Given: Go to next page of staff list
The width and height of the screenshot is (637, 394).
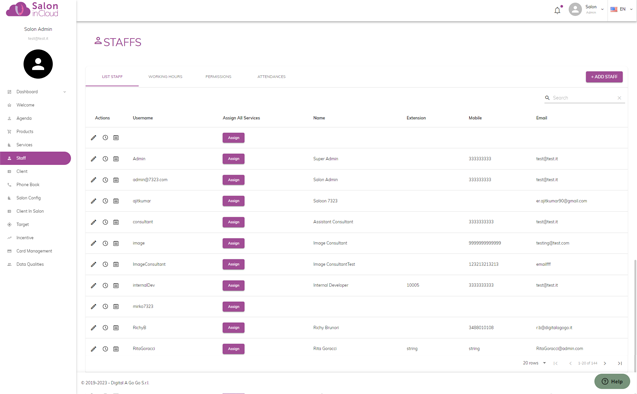Looking at the screenshot, I should pos(605,364).
